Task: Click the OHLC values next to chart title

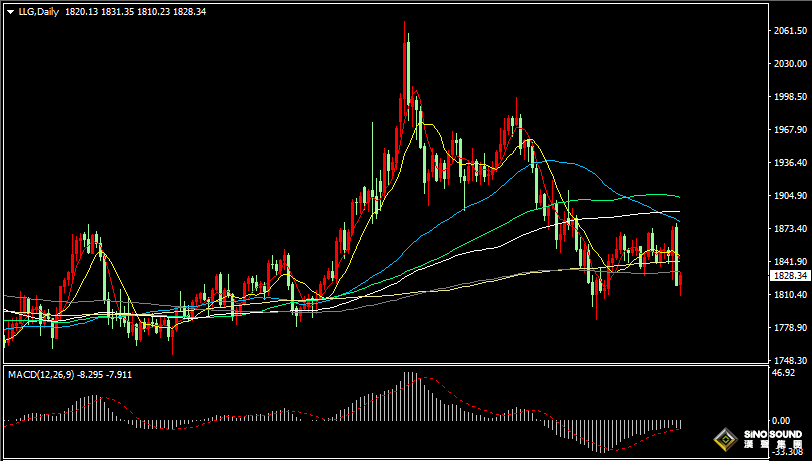Action: coord(135,11)
